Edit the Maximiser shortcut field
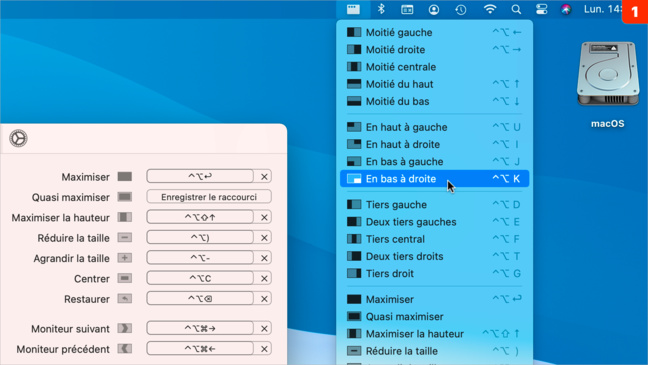648x365 pixels. tap(200, 177)
